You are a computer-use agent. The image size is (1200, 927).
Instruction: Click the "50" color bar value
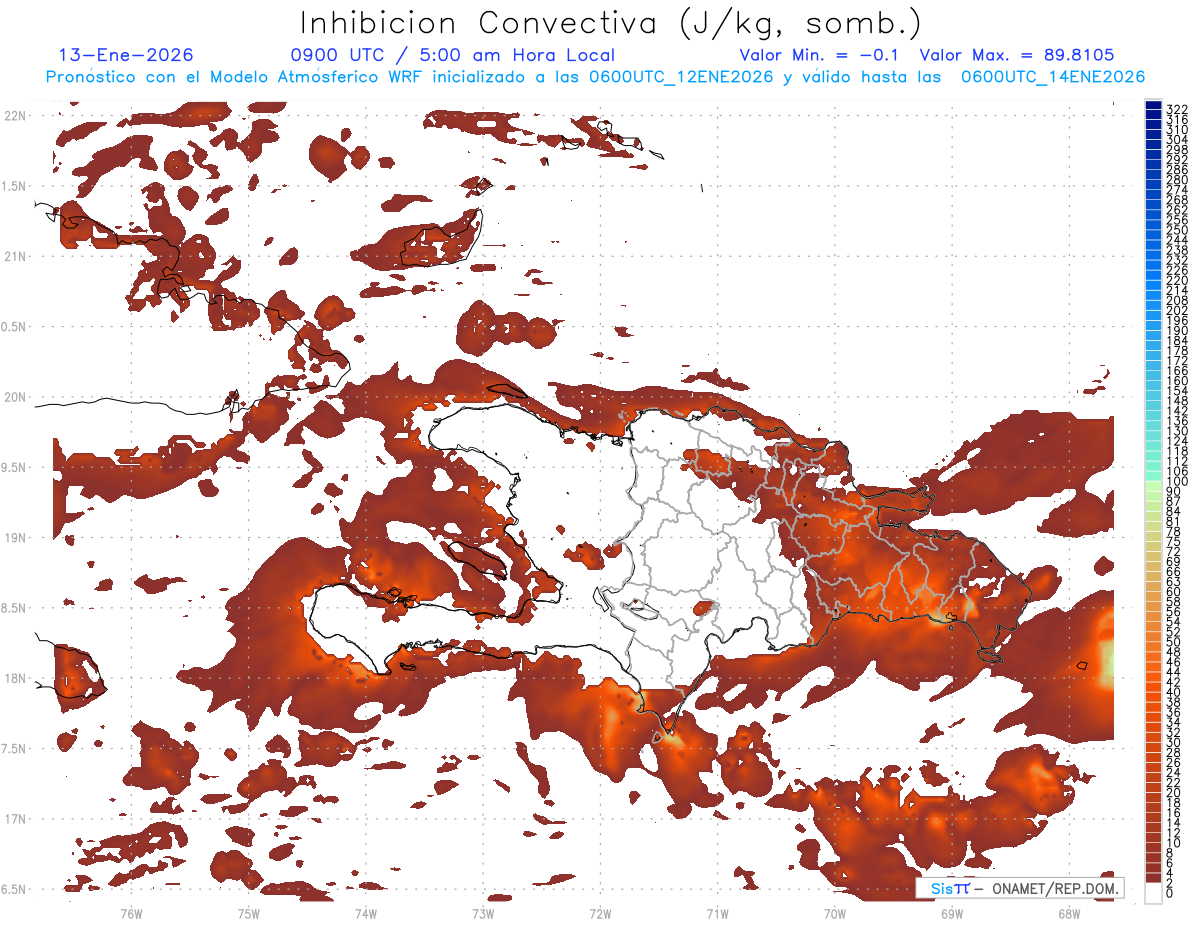pyautogui.click(x=1173, y=642)
